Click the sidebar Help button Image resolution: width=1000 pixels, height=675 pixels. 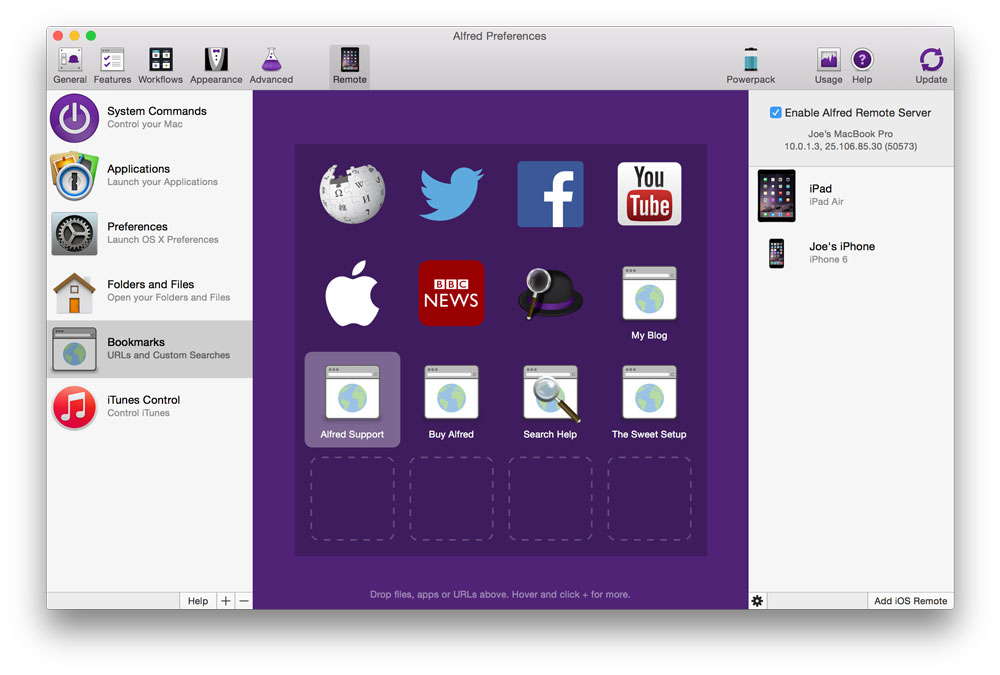198,600
